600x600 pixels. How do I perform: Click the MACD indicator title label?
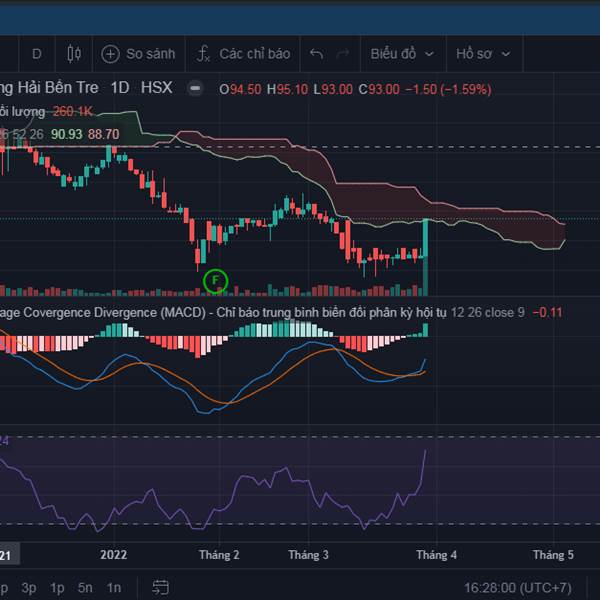(100, 312)
